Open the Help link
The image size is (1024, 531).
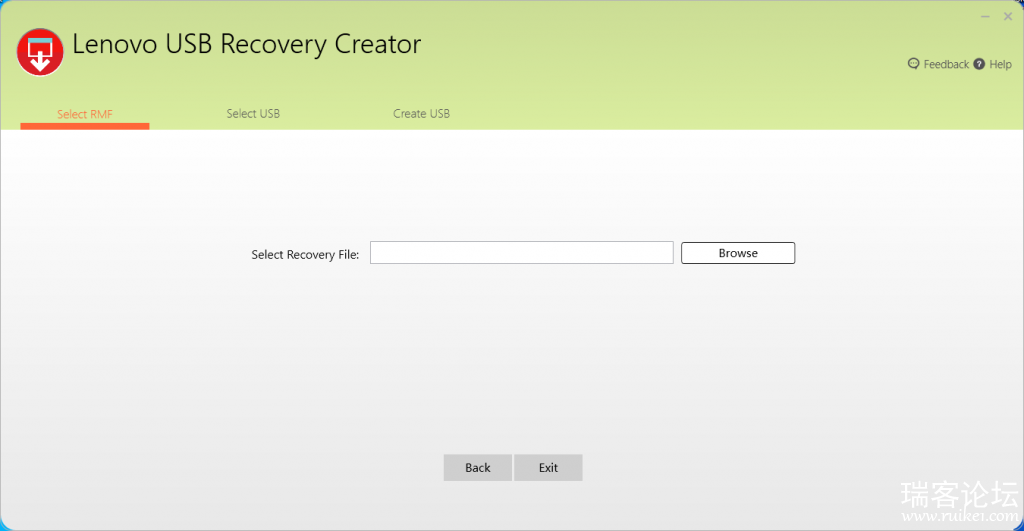tap(1000, 64)
